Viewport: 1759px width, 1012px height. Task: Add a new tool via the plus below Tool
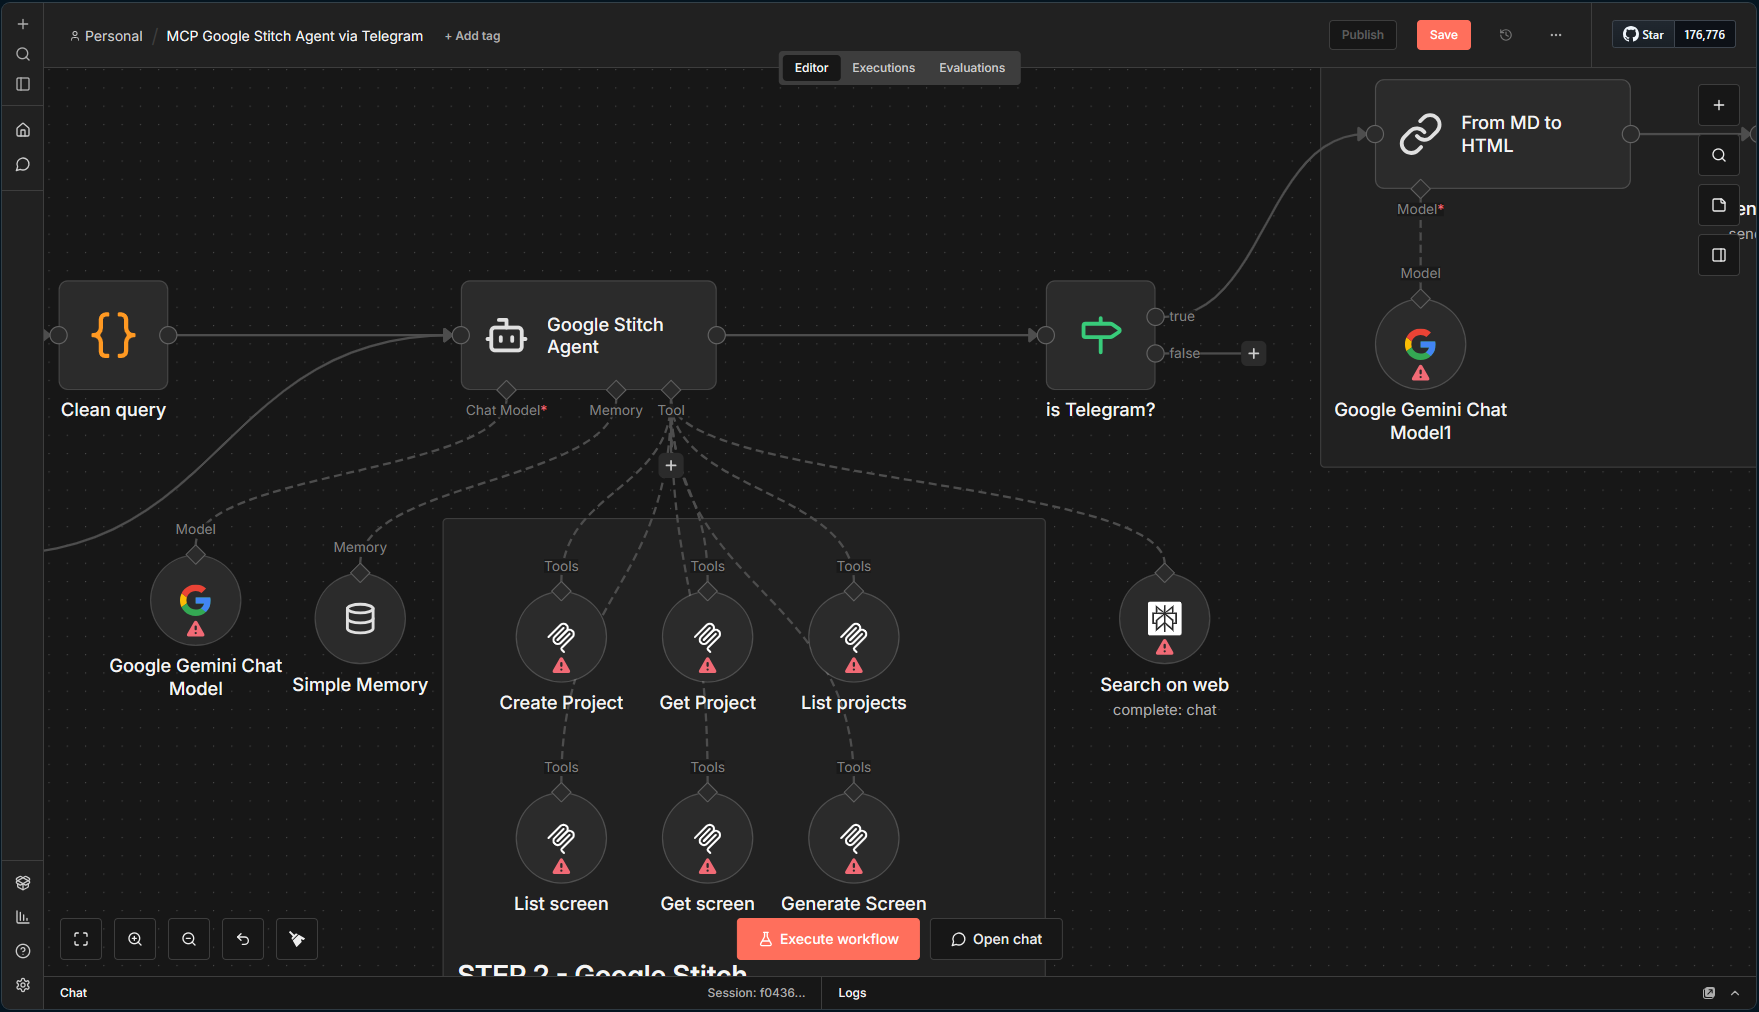pos(671,465)
